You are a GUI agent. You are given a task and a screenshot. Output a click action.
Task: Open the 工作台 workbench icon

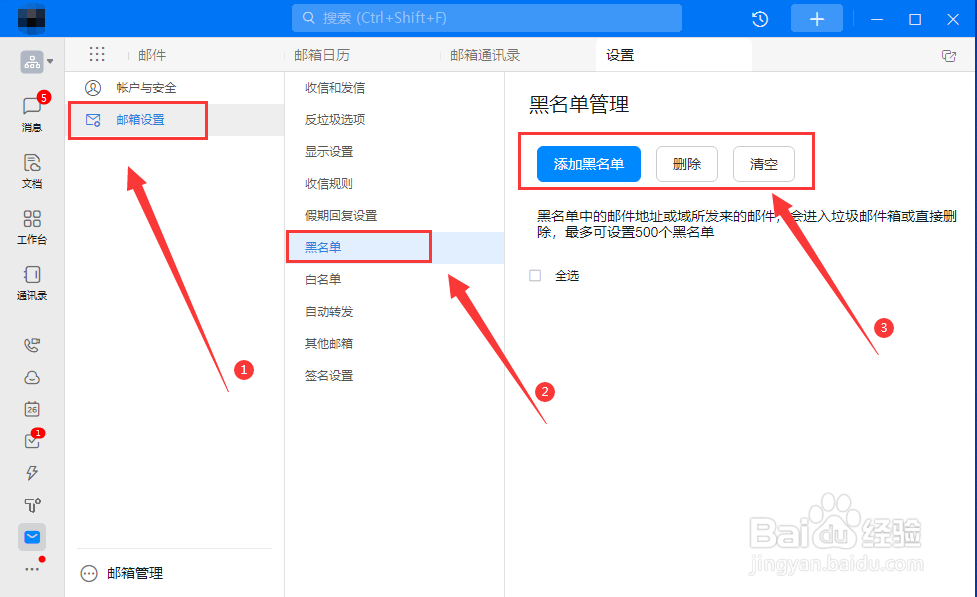pos(32,227)
